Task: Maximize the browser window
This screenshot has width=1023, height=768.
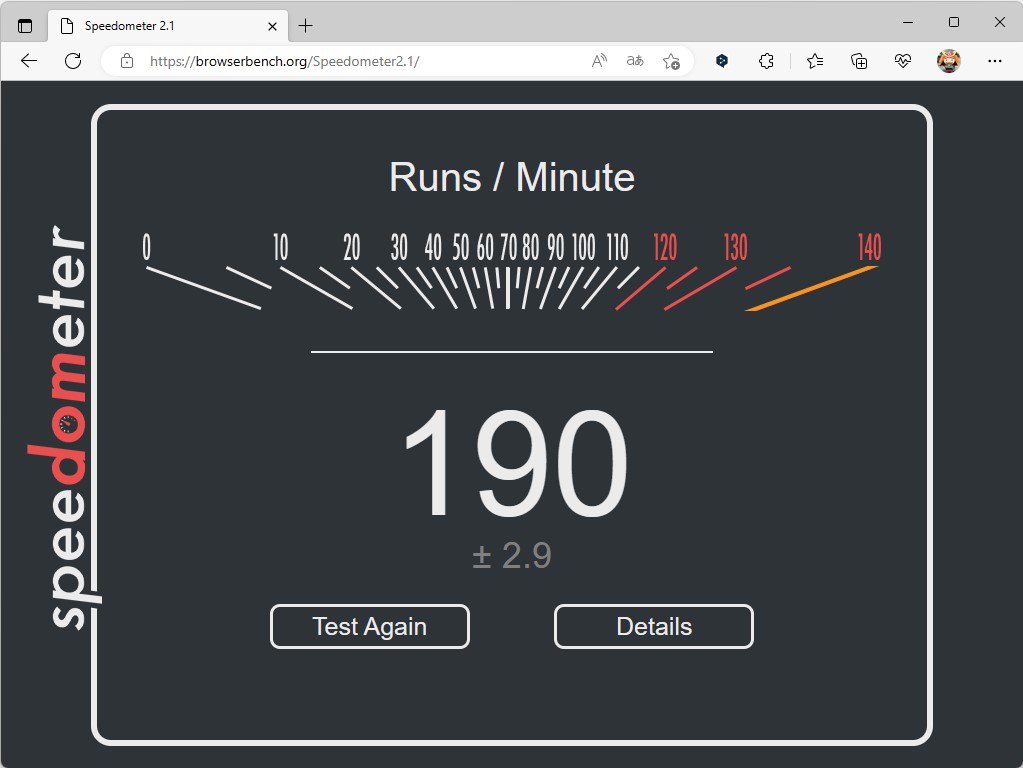Action: coord(954,22)
